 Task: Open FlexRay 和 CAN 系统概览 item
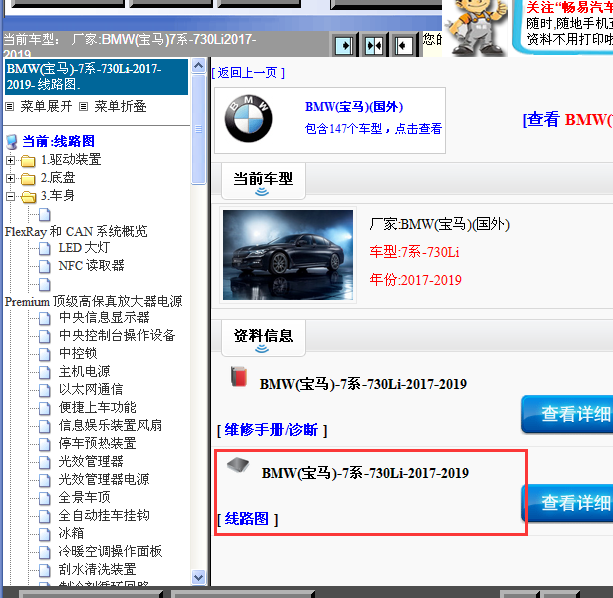tap(76, 231)
